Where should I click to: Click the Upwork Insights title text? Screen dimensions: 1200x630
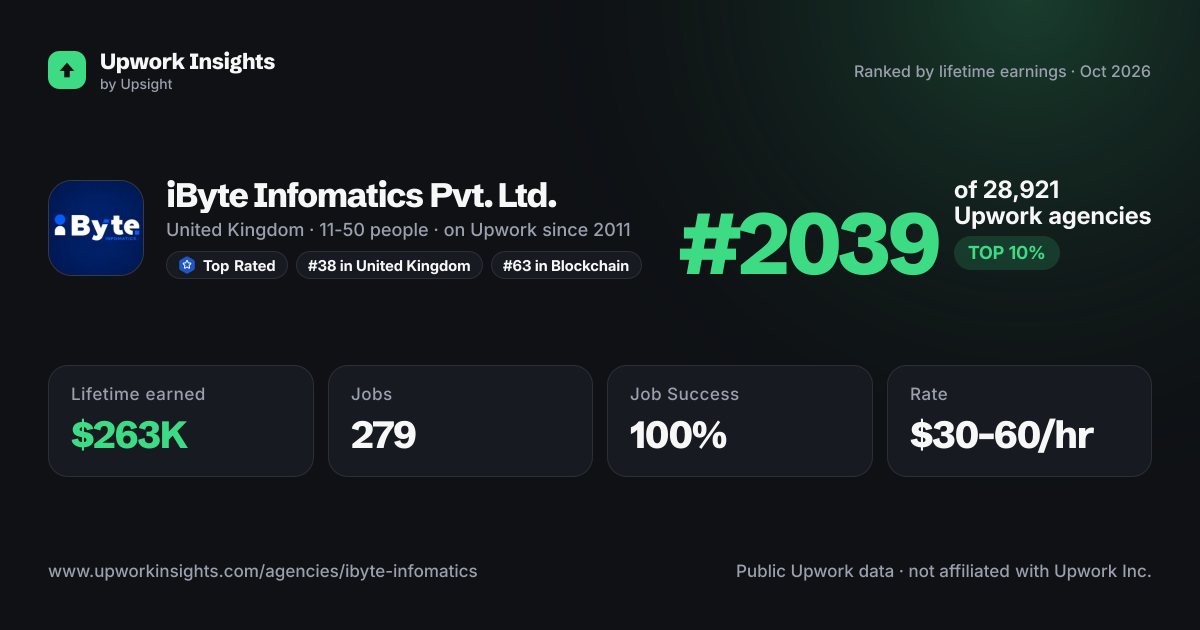[187, 61]
